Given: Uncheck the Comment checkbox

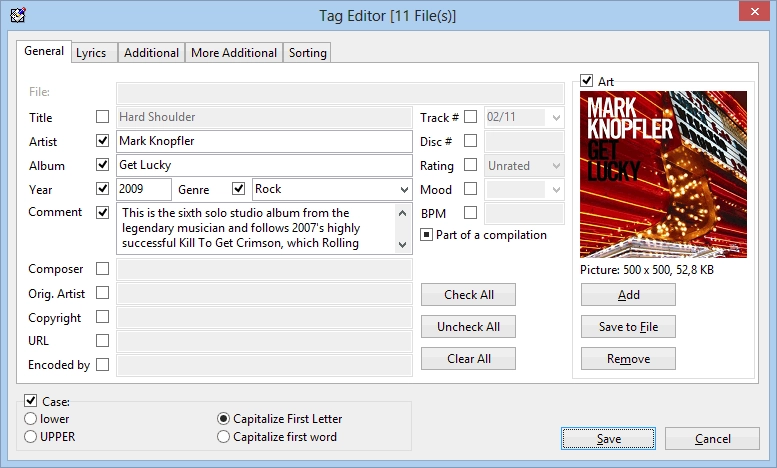Looking at the screenshot, I should click(103, 213).
